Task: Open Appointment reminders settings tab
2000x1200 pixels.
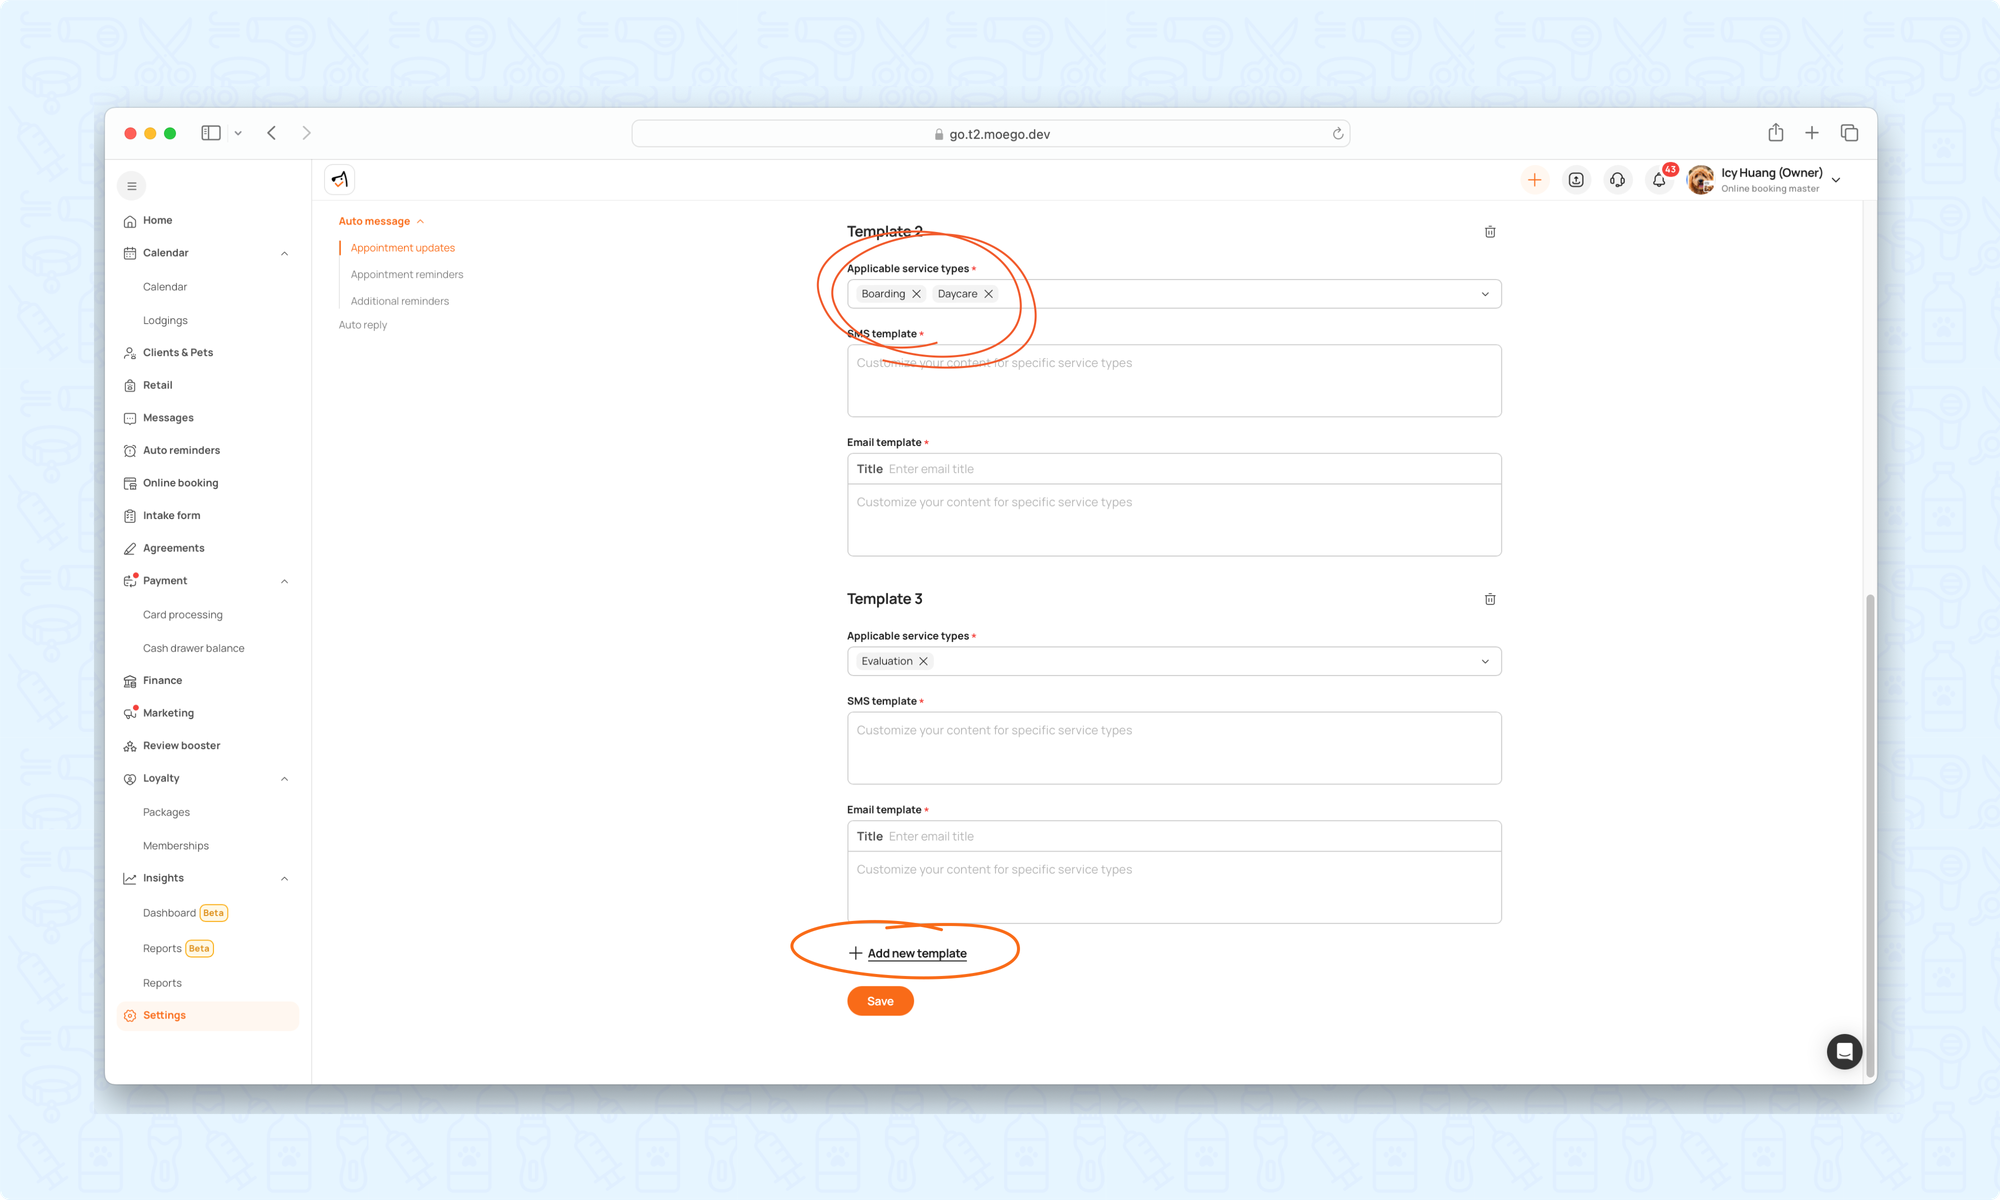Action: coord(406,274)
